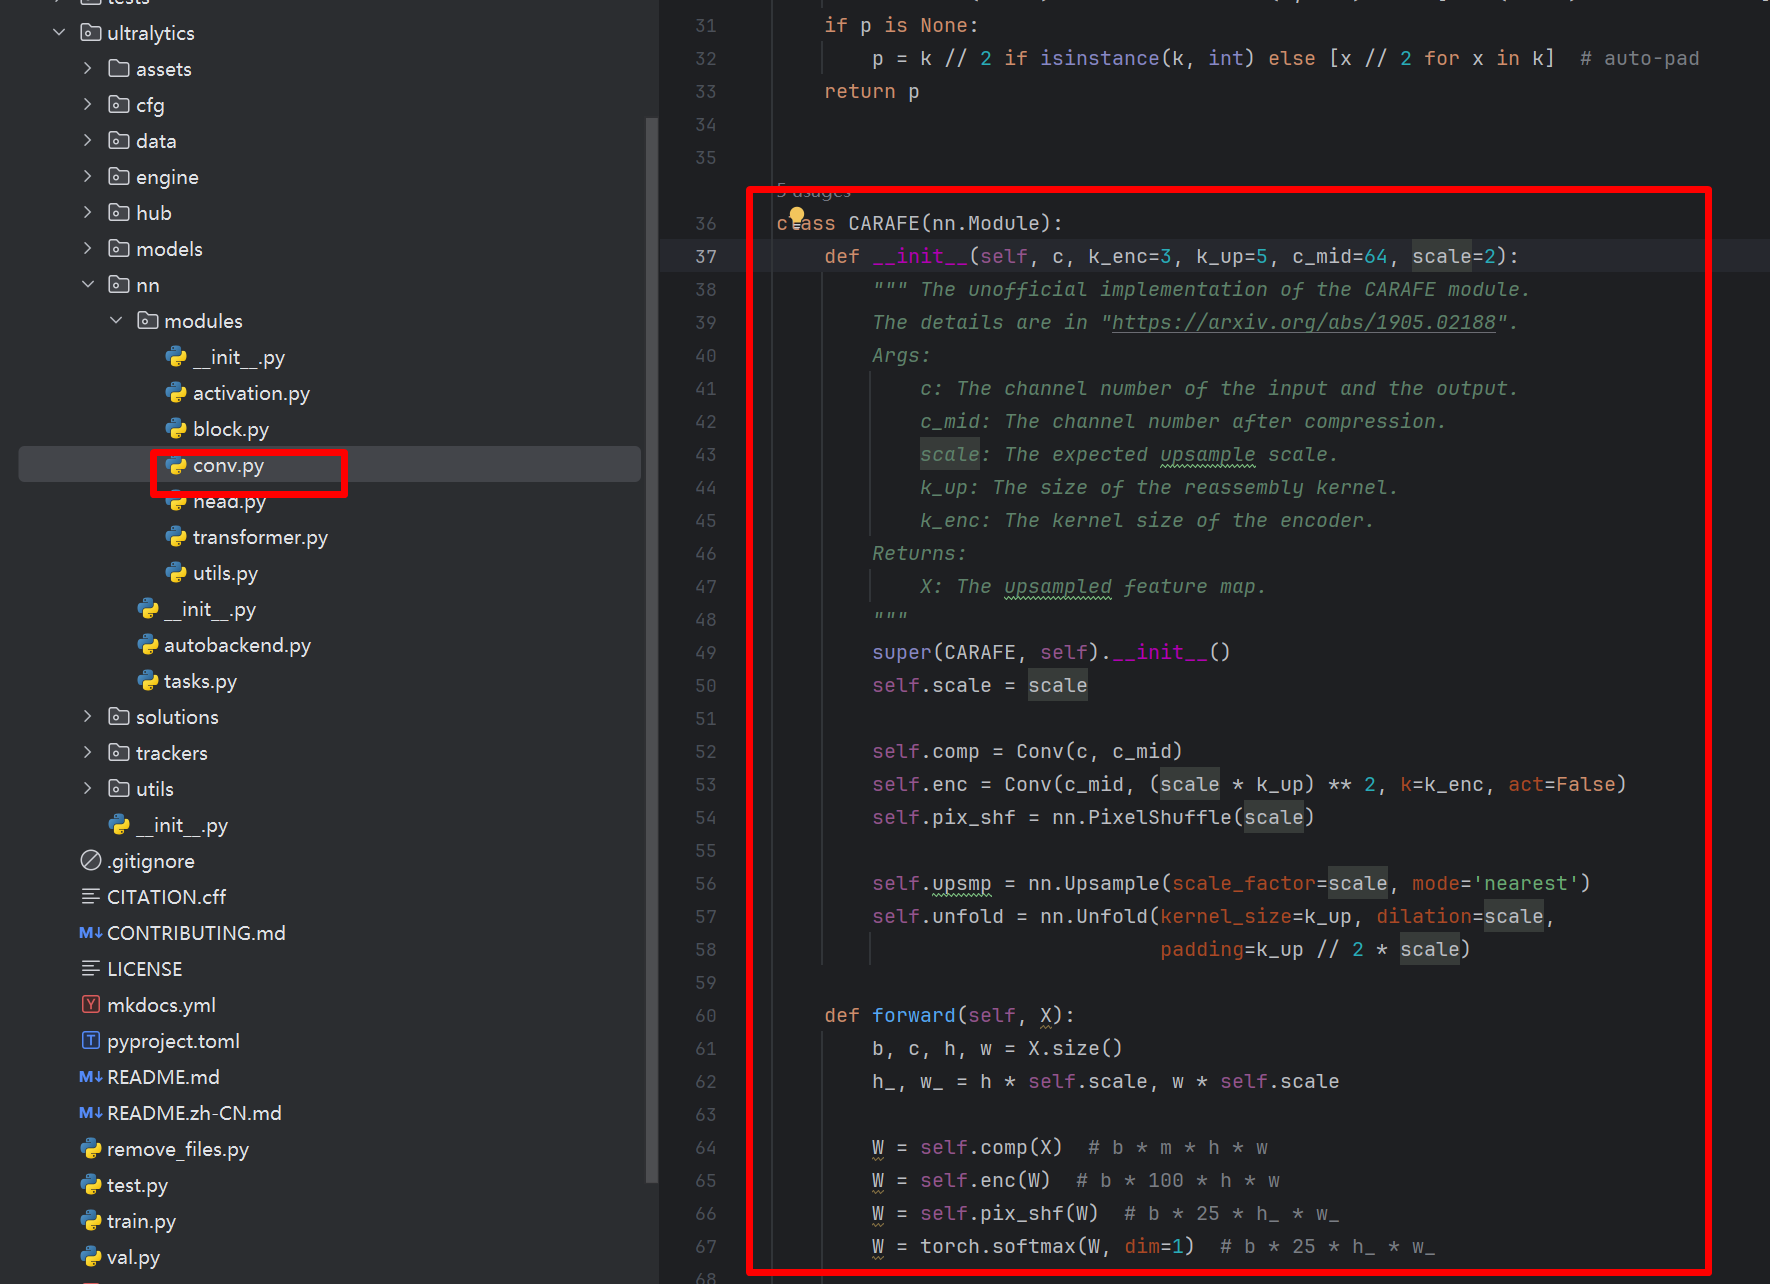Click the modules package folder icon
This screenshot has height=1284, width=1770.
[x=148, y=321]
